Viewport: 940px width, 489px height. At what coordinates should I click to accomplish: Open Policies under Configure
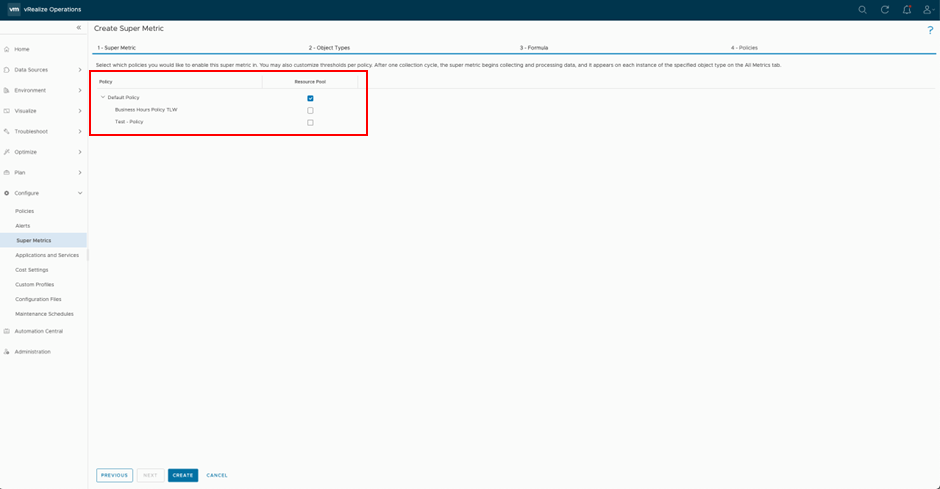point(25,211)
